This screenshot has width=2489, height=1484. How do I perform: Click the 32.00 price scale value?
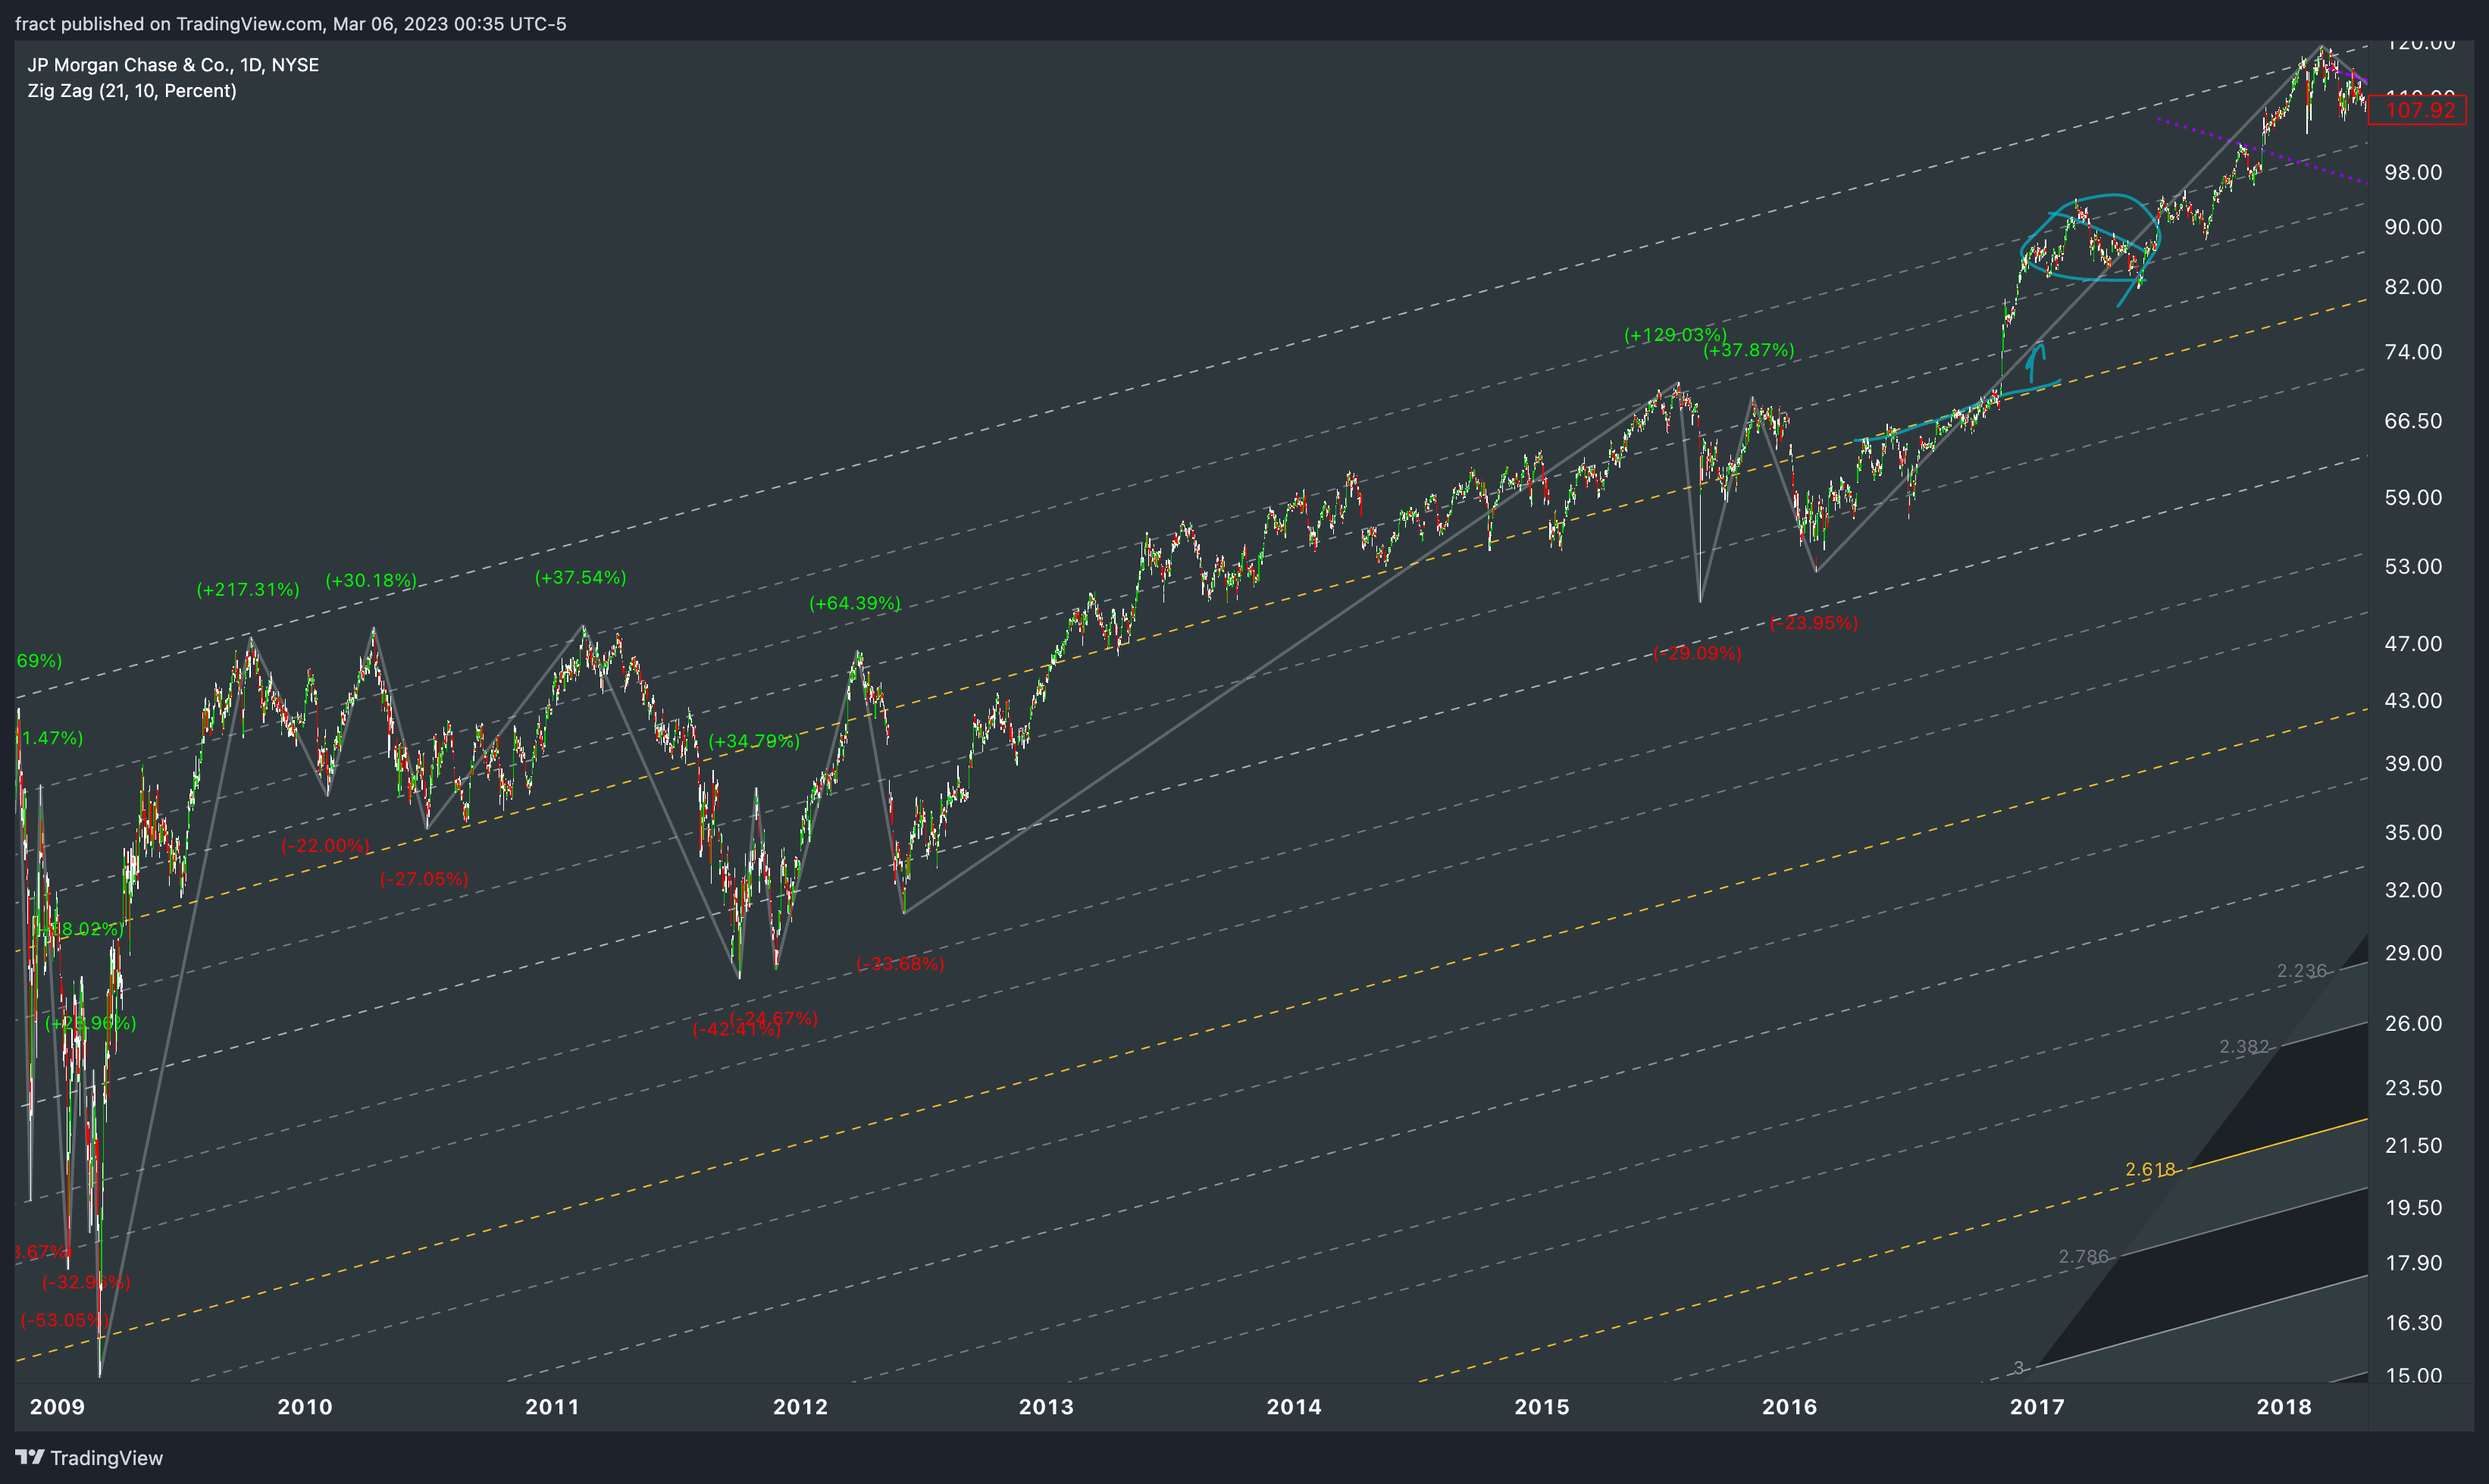pyautogui.click(x=2413, y=891)
